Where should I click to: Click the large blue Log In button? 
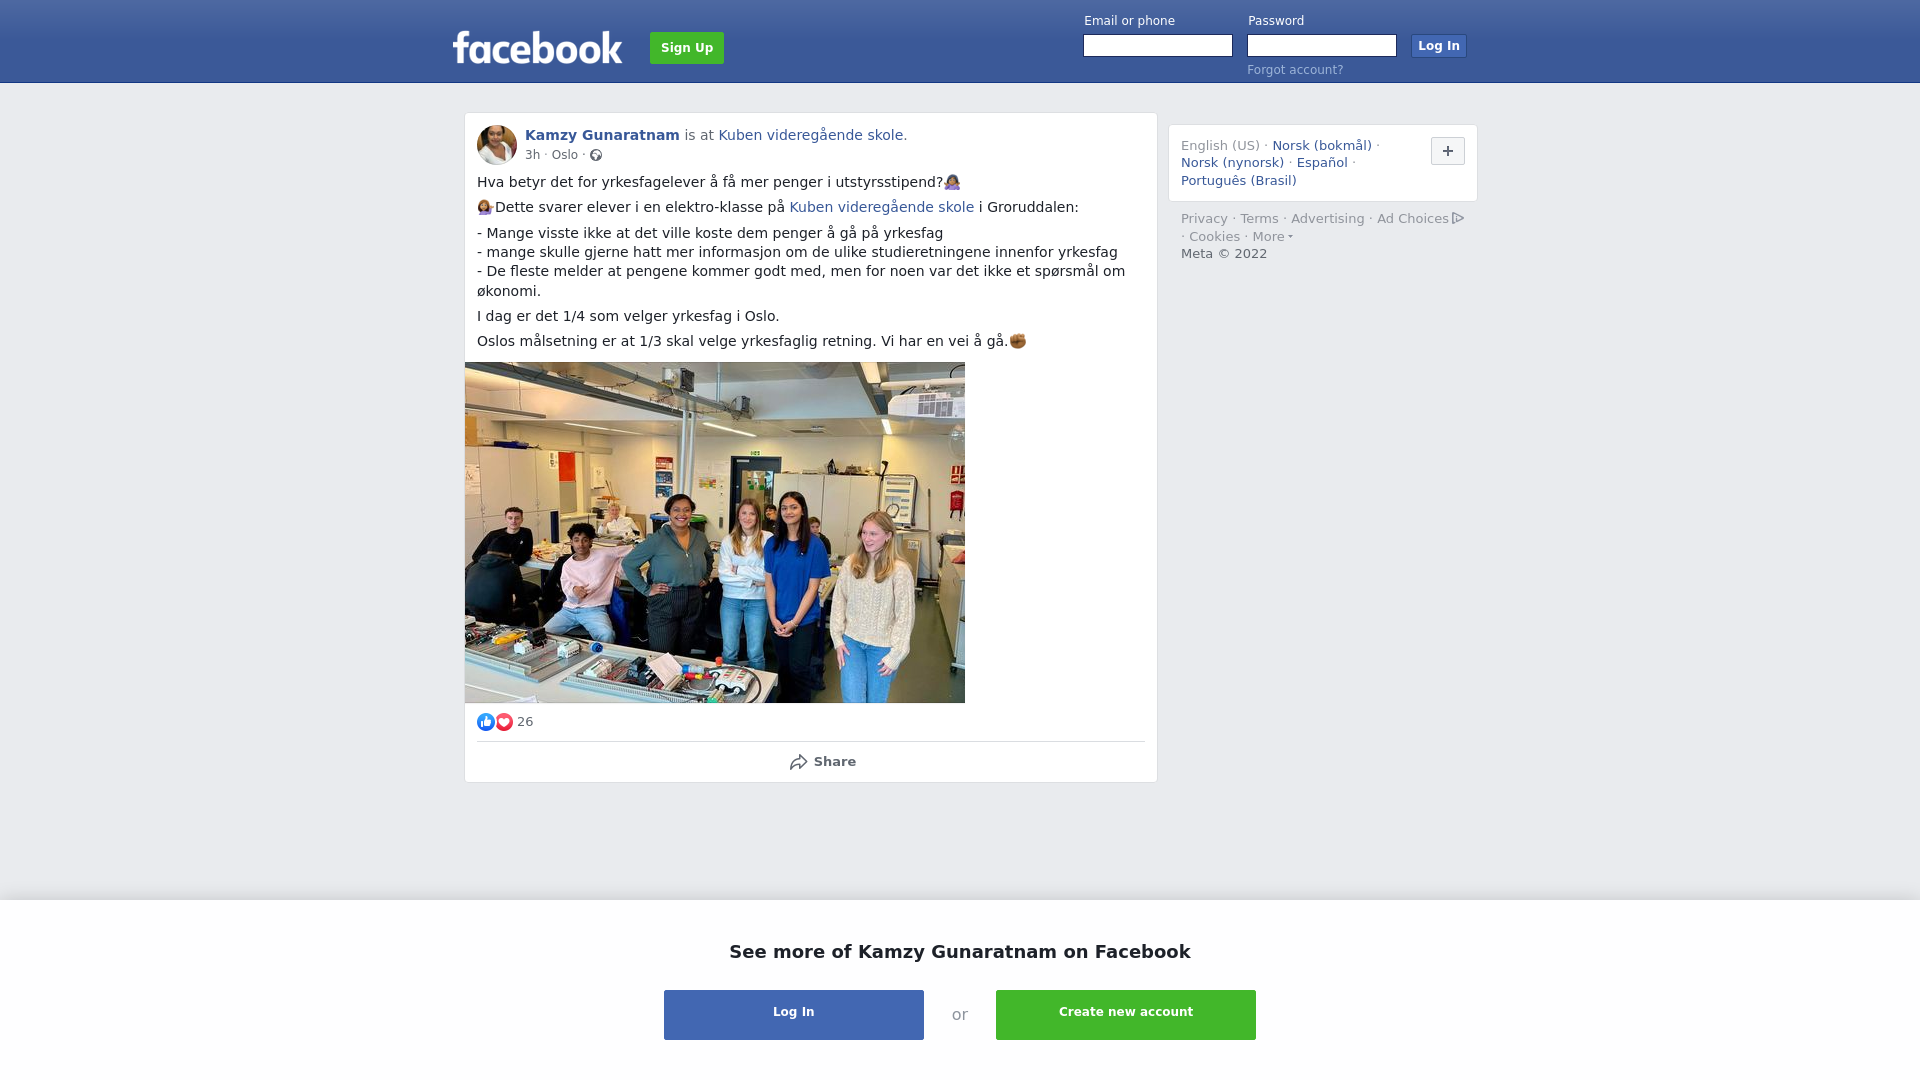(x=794, y=1015)
